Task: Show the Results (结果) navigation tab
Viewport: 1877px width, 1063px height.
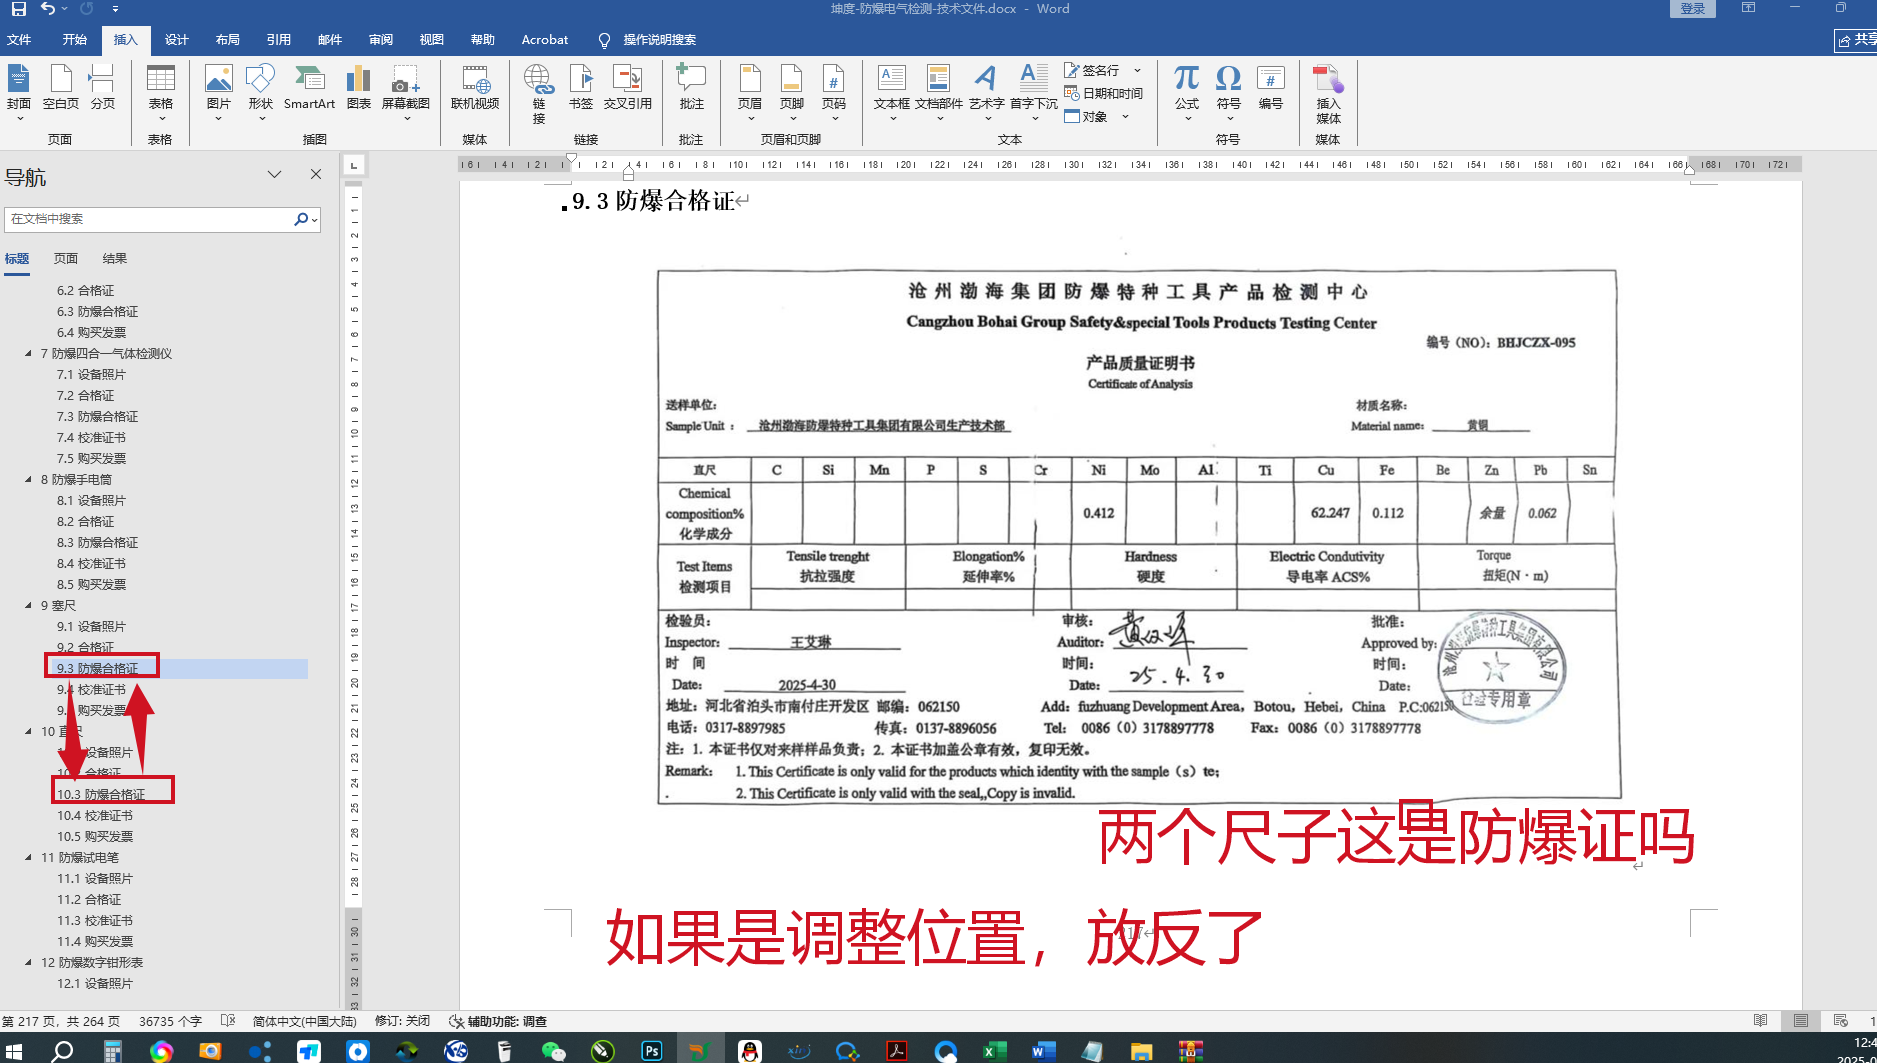Action: 115,258
